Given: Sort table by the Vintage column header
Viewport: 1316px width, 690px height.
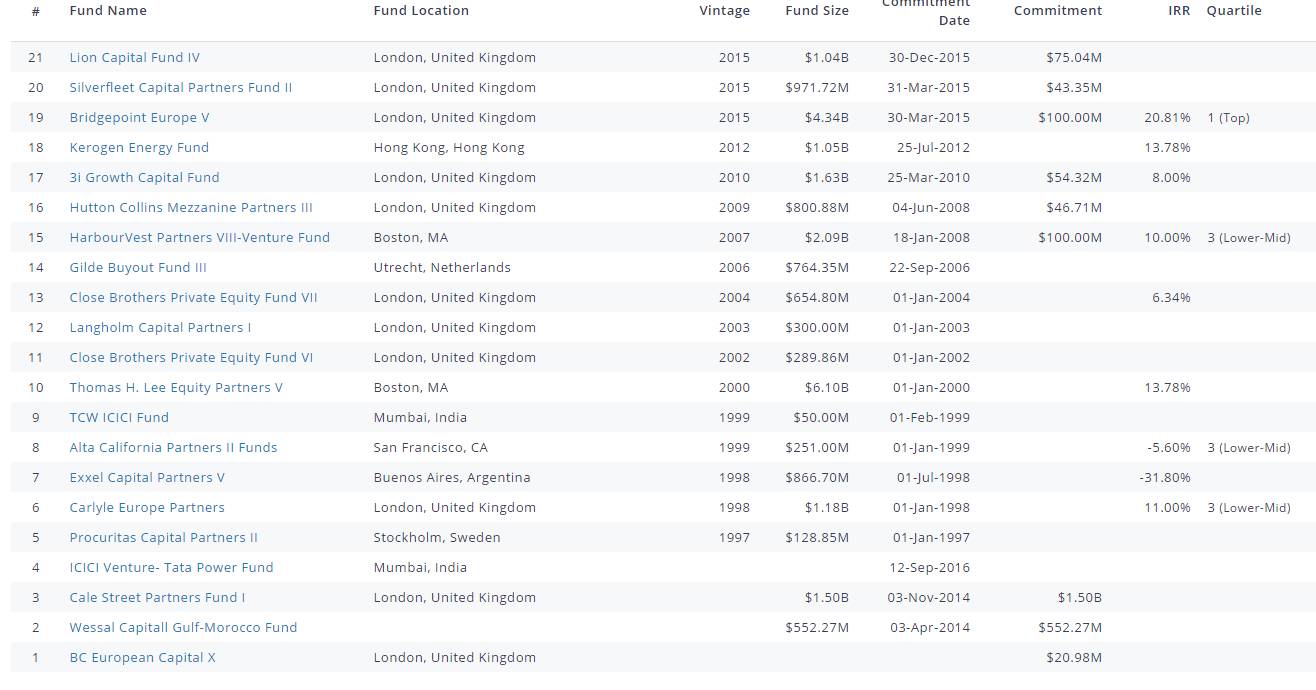Looking at the screenshot, I should tap(724, 10).
